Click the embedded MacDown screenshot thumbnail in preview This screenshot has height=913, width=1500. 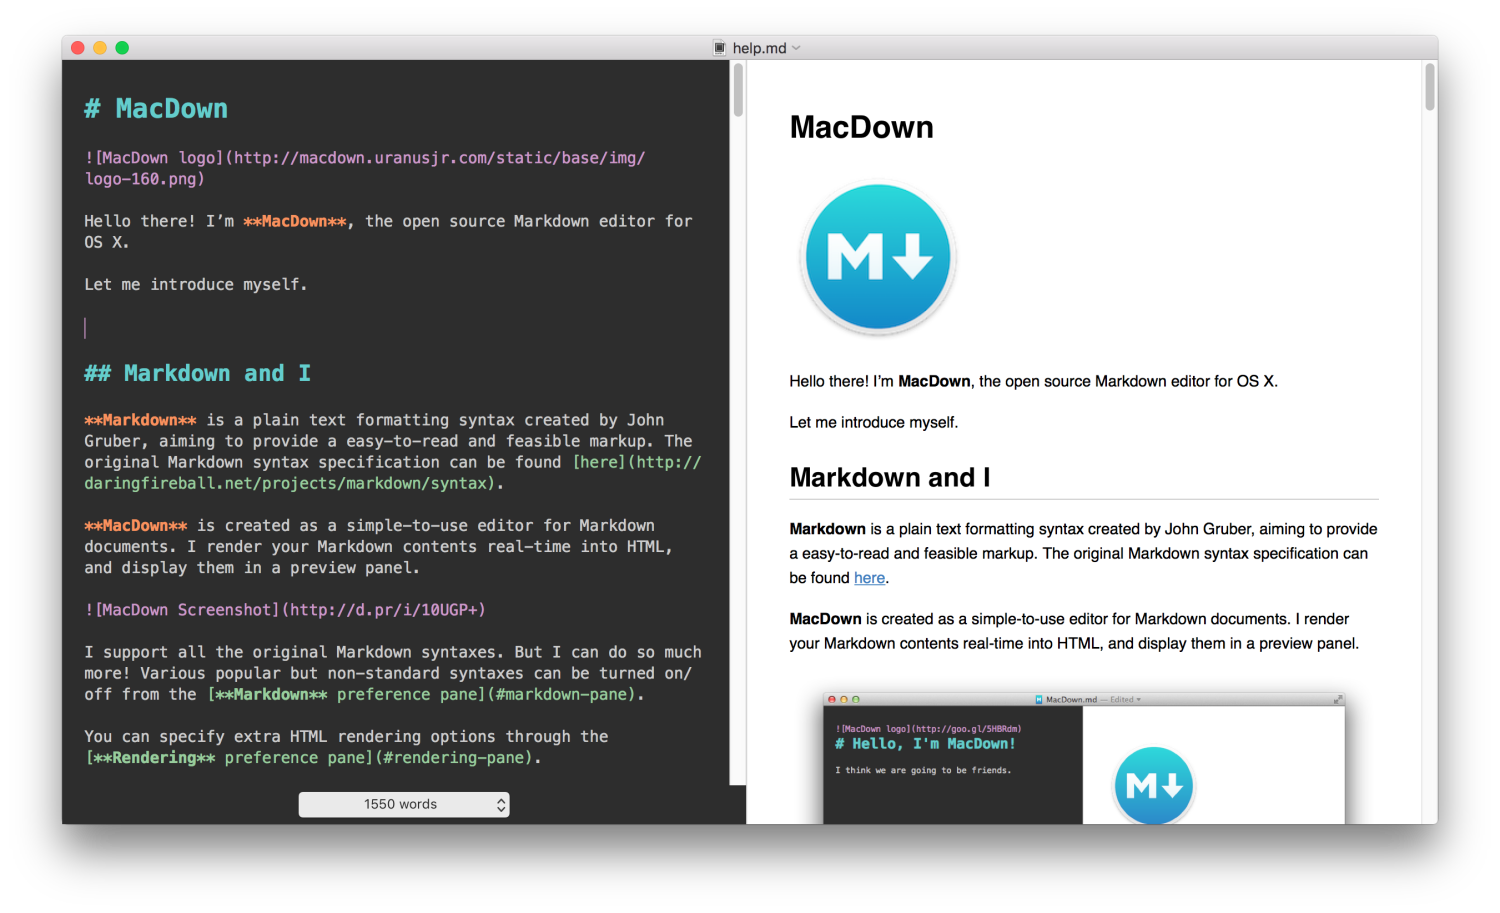click(x=1085, y=760)
